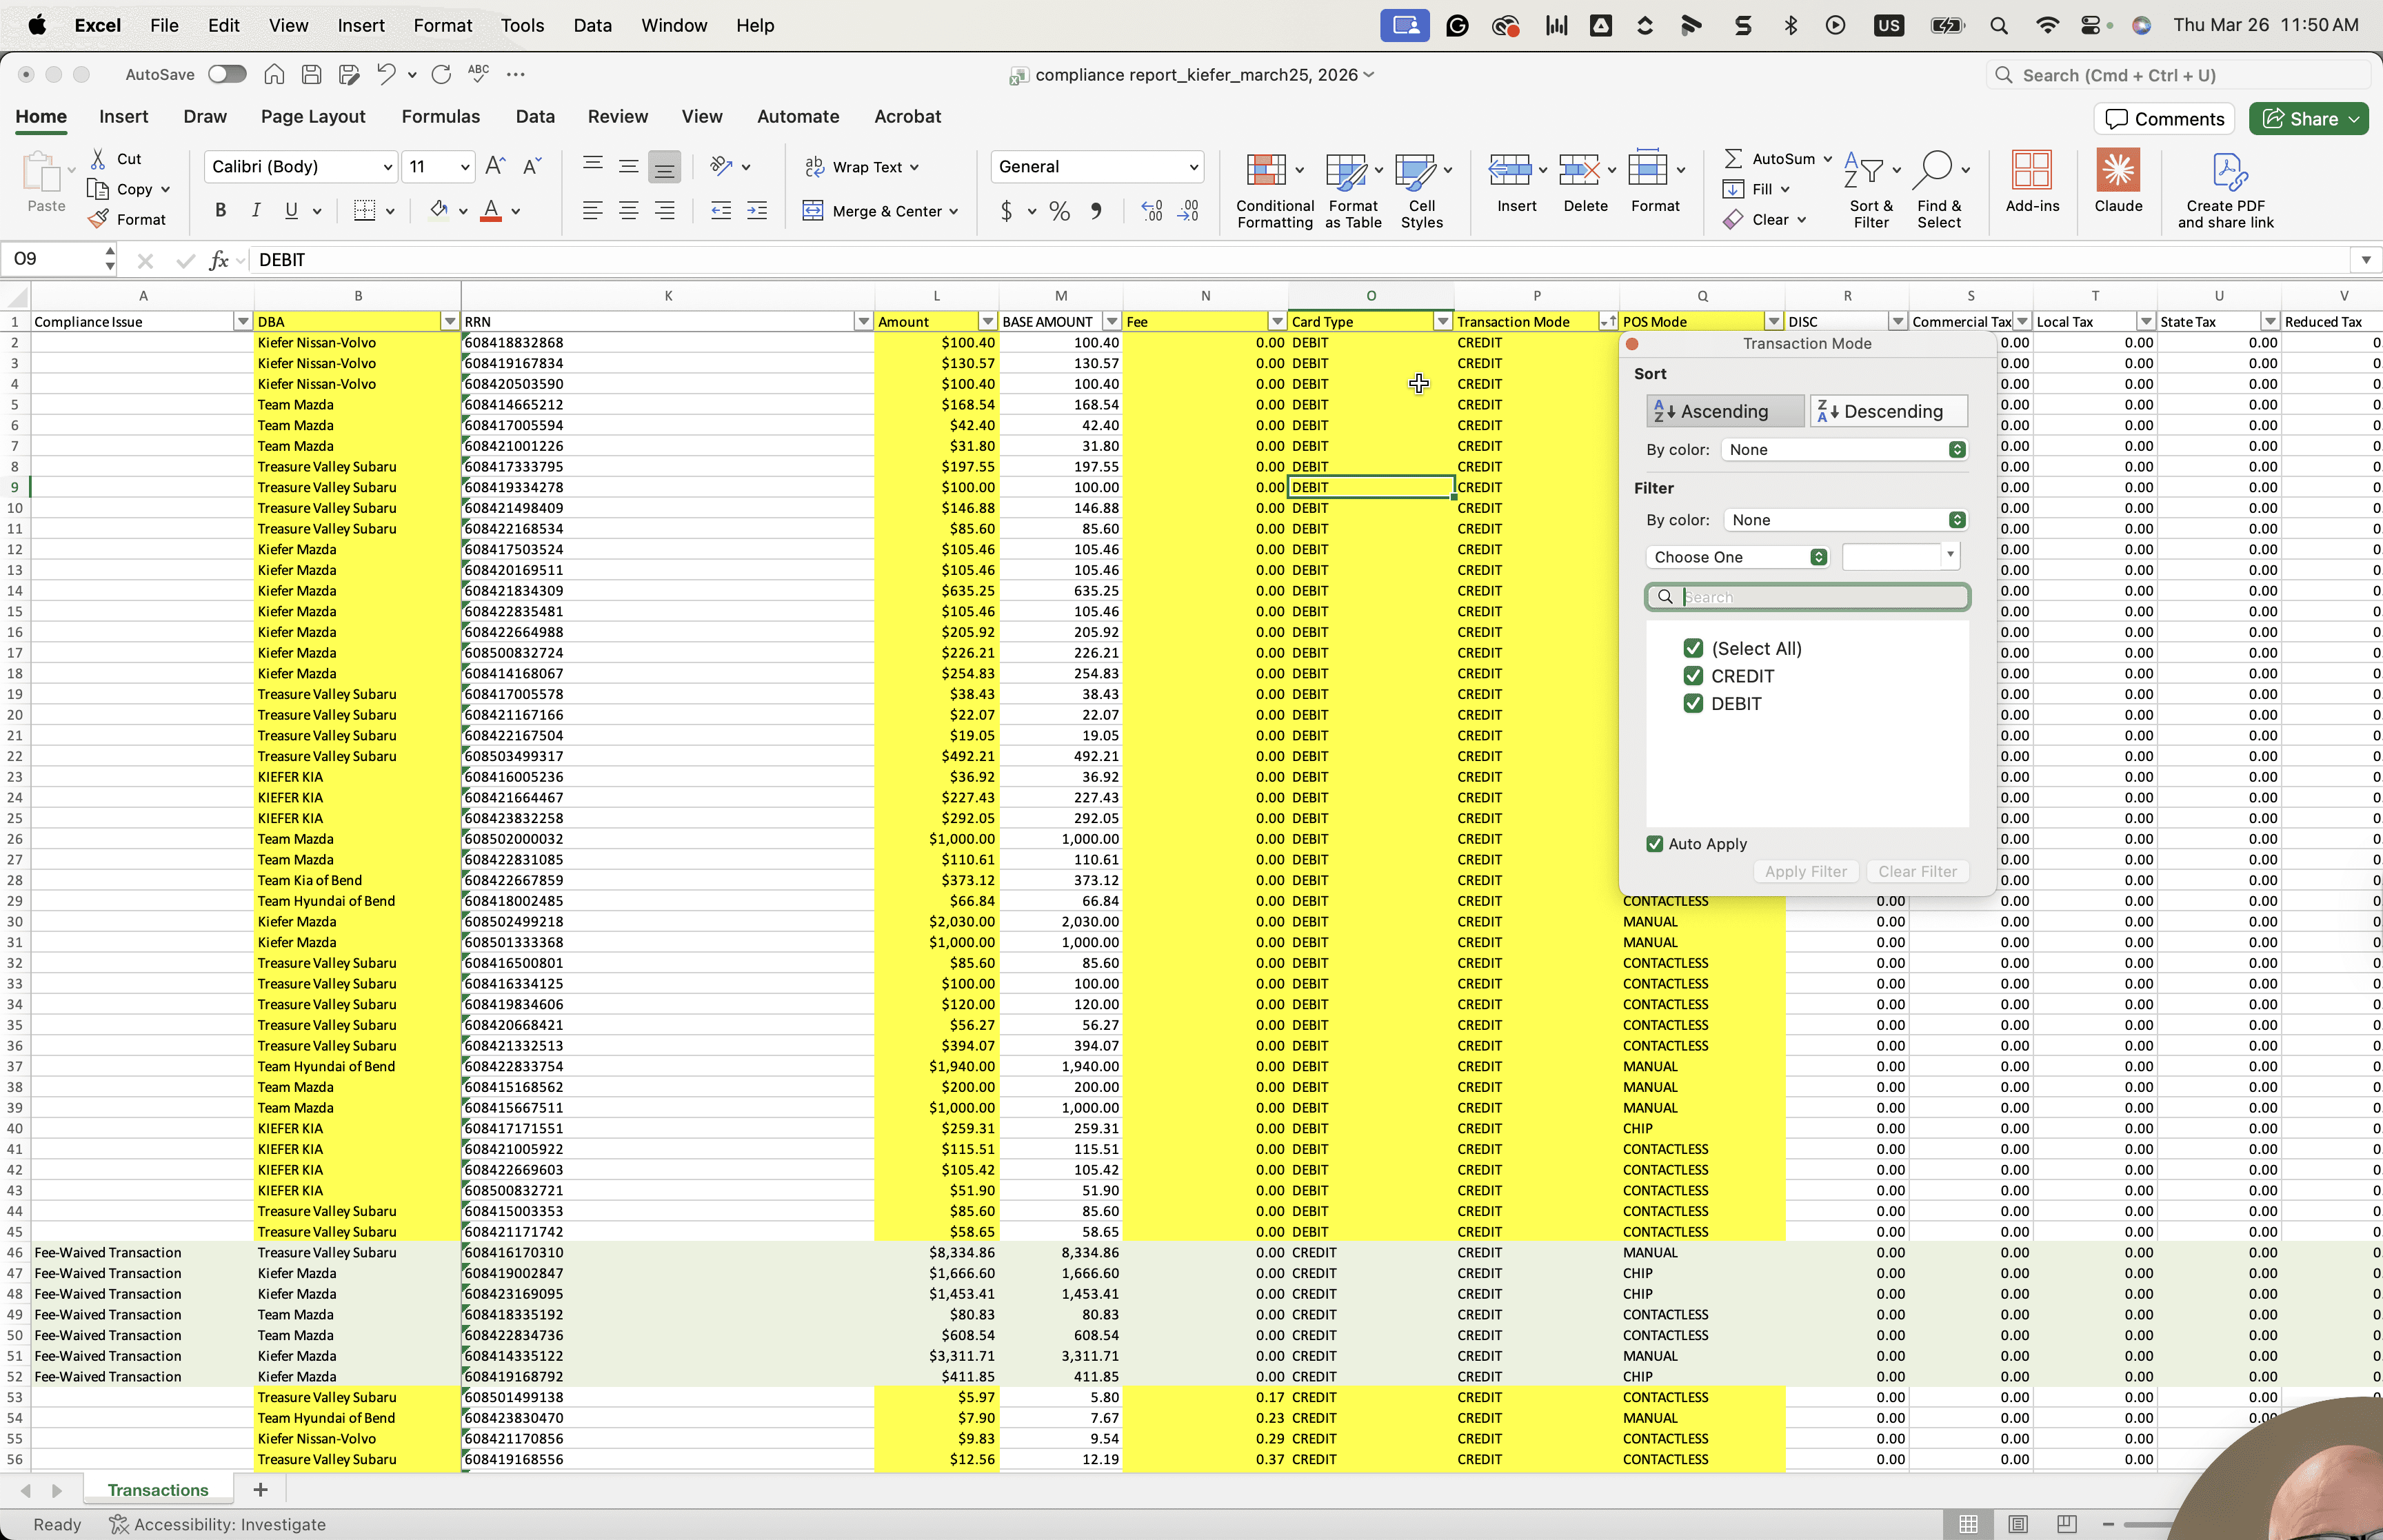This screenshot has height=1540, width=2383.
Task: Toggle the Auto Apply checkbox
Action: click(1655, 844)
